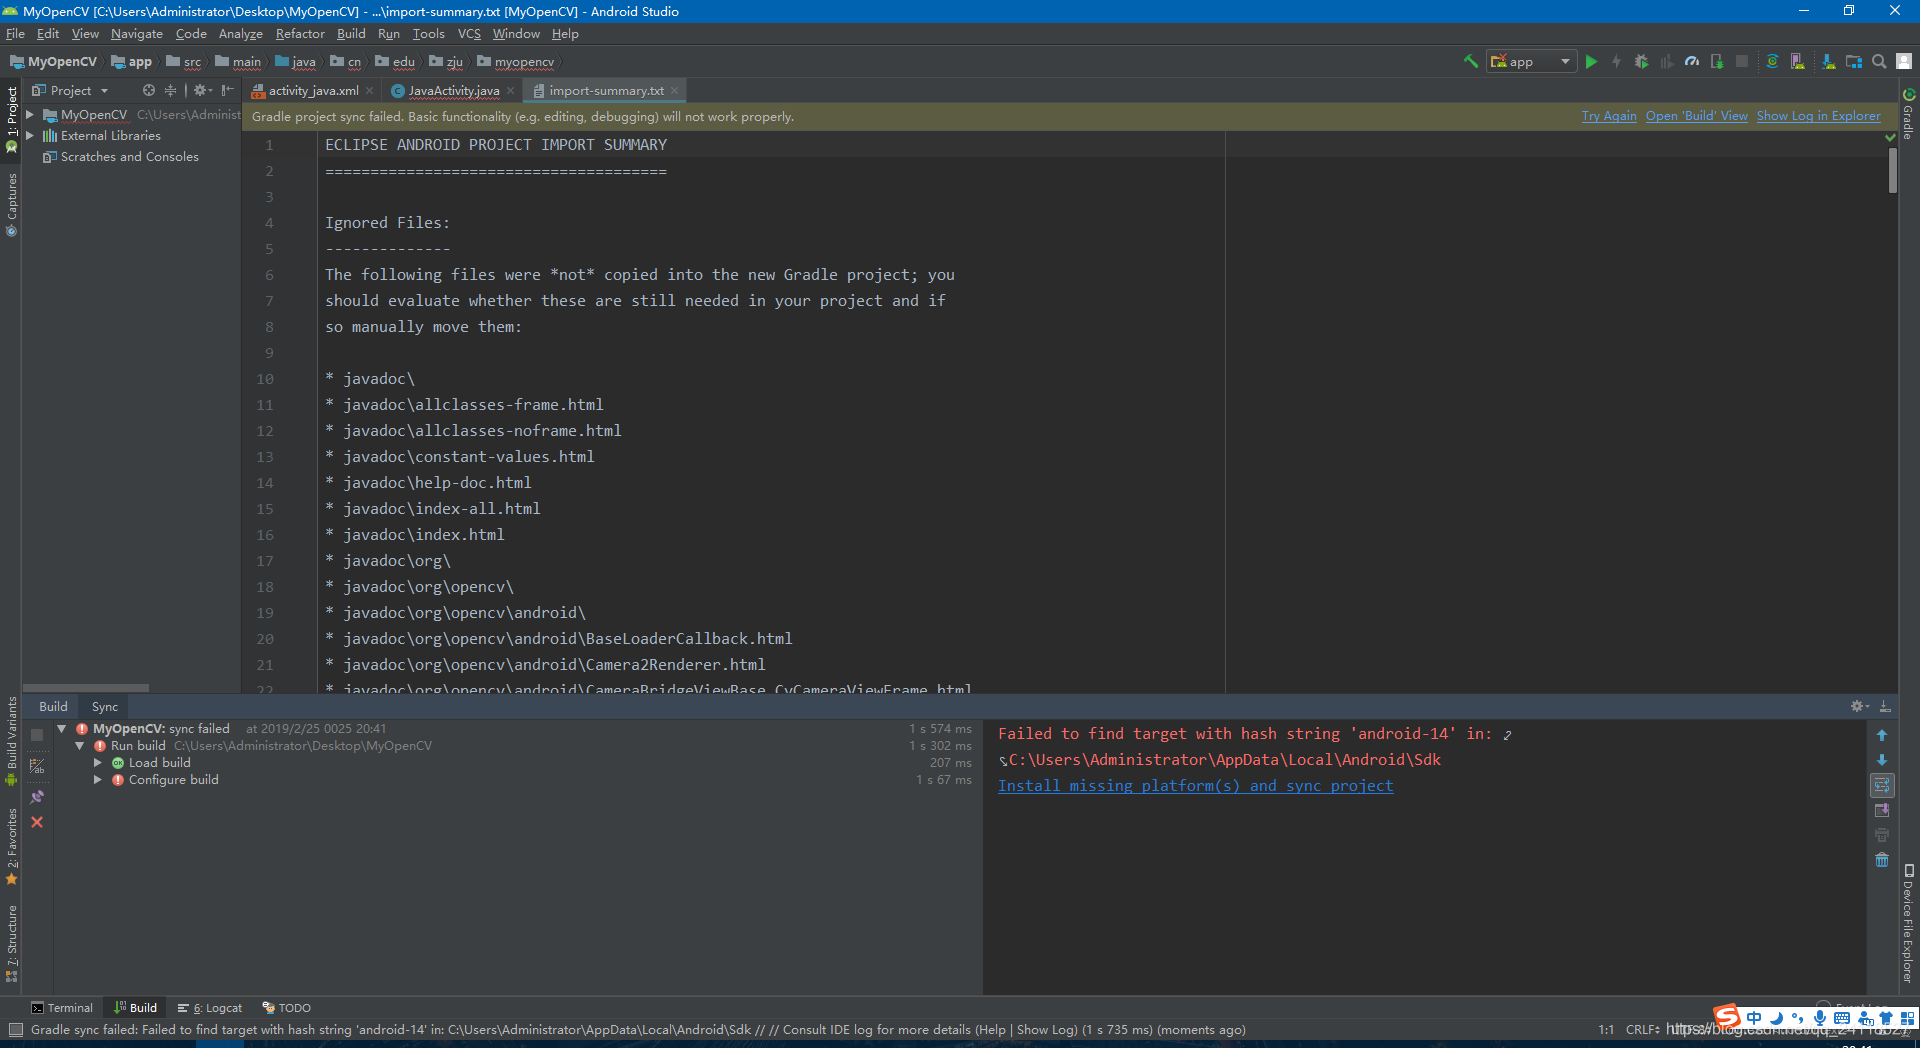Click the down arrow in build output
Viewport: 1920px width, 1048px height.
(x=1882, y=760)
